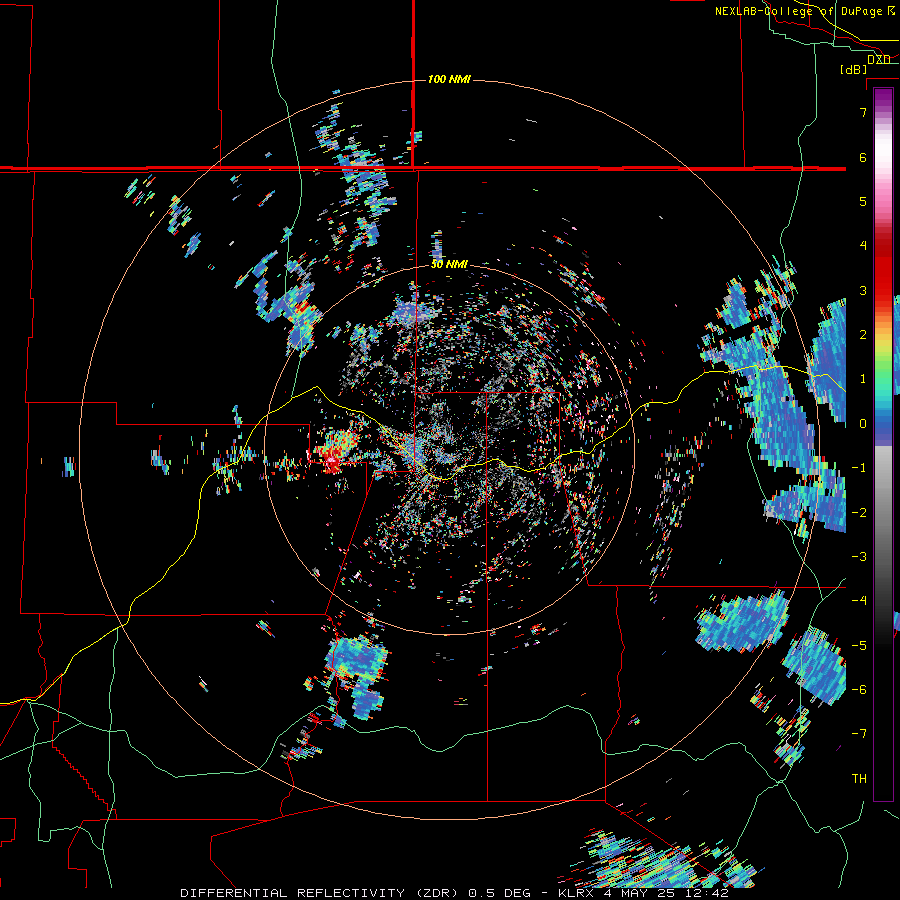Click the "2" value on the color scale

tap(863, 335)
